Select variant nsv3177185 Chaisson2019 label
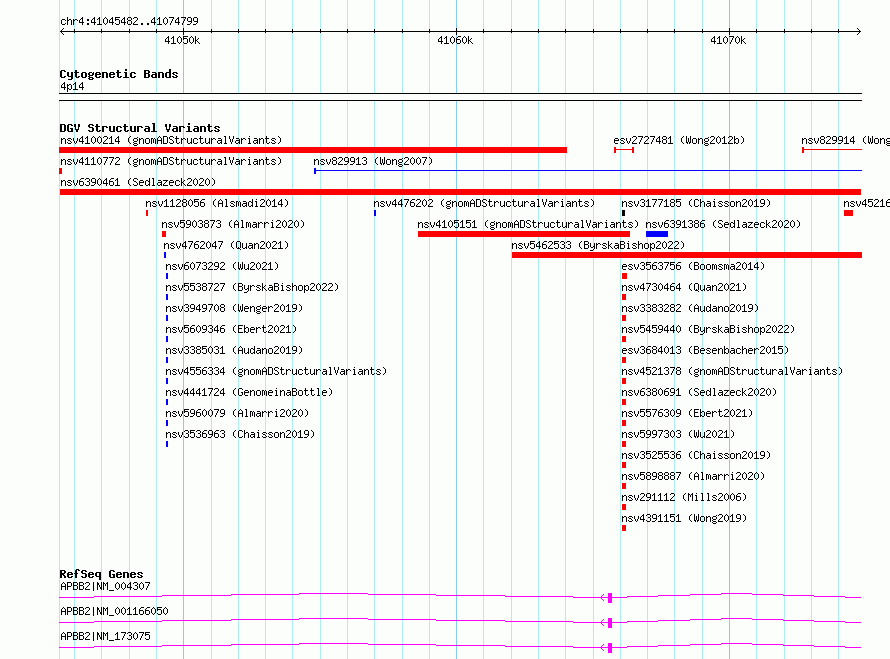890x659 pixels. (x=696, y=203)
